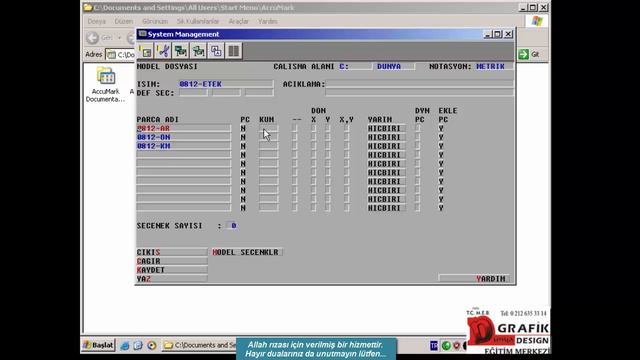The height and width of the screenshot is (360, 640).
Task: Click the red shield tray icon
Action: click(x=456, y=346)
